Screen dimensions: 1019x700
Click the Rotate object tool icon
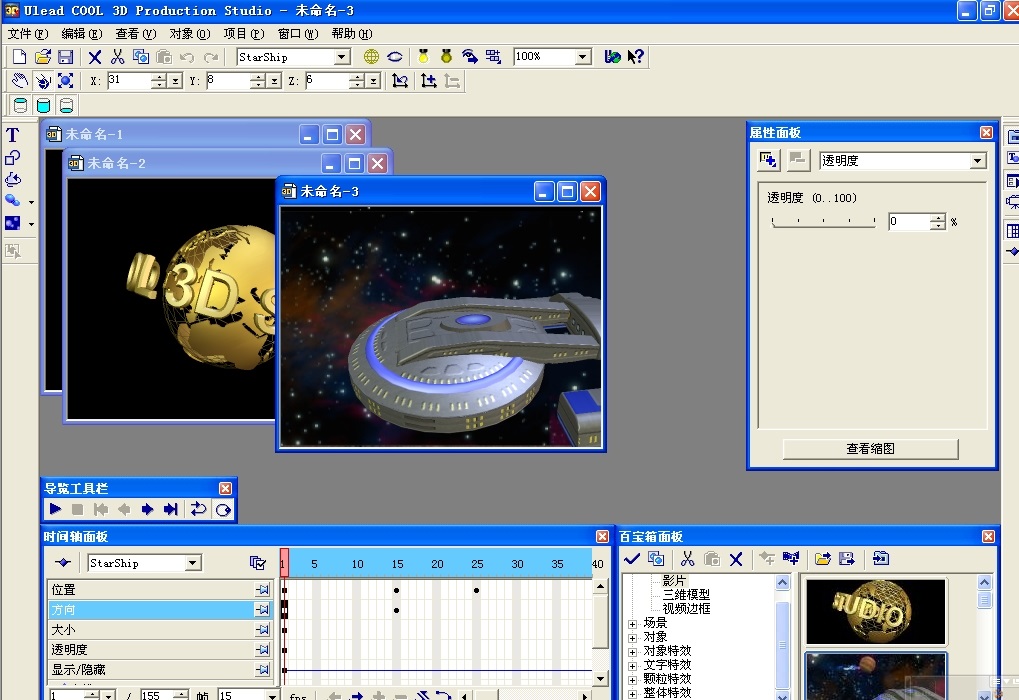click(x=43, y=81)
